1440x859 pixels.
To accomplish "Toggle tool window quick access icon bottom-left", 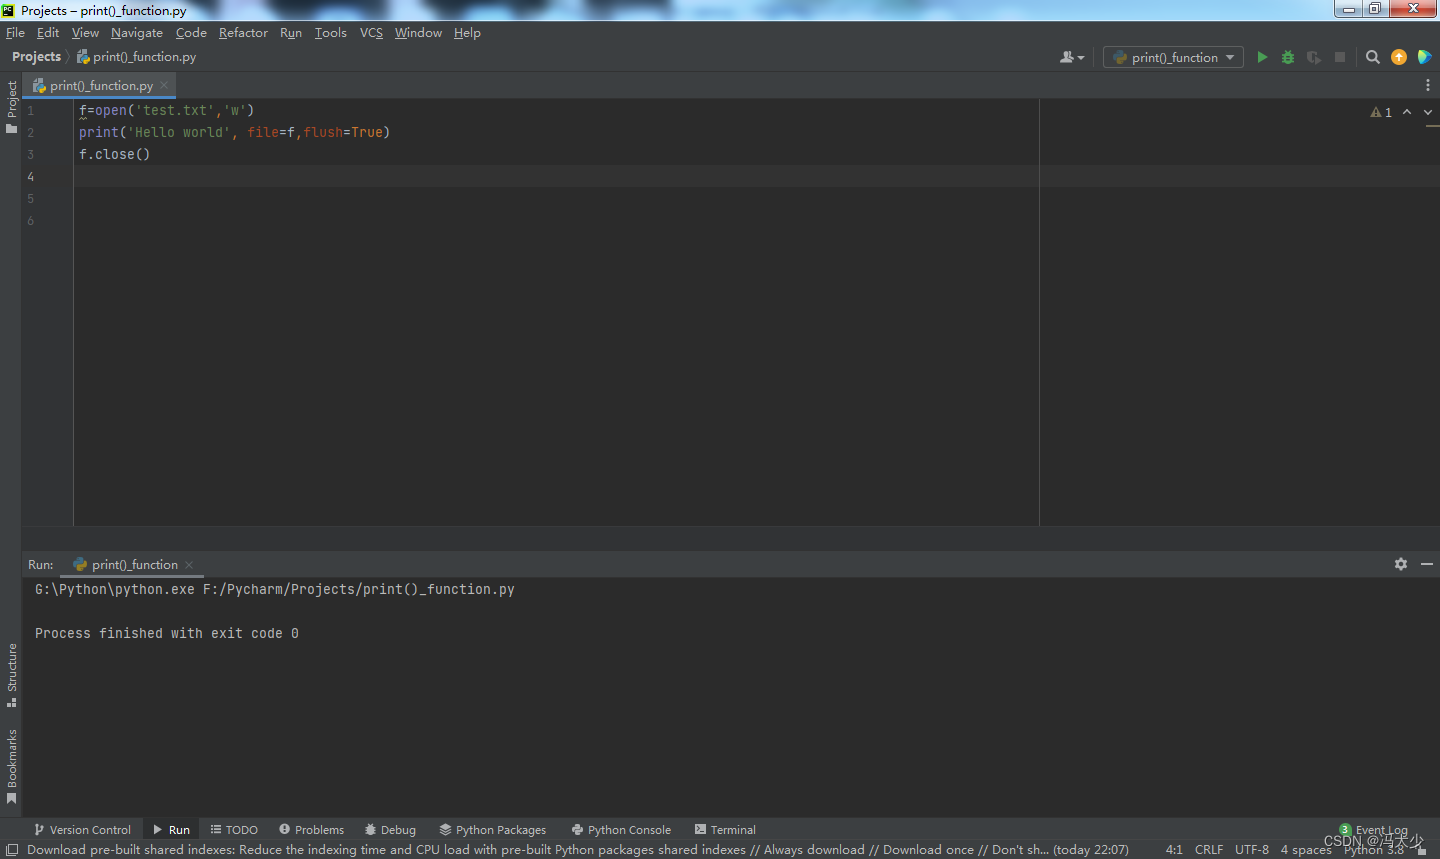I will click(x=12, y=850).
